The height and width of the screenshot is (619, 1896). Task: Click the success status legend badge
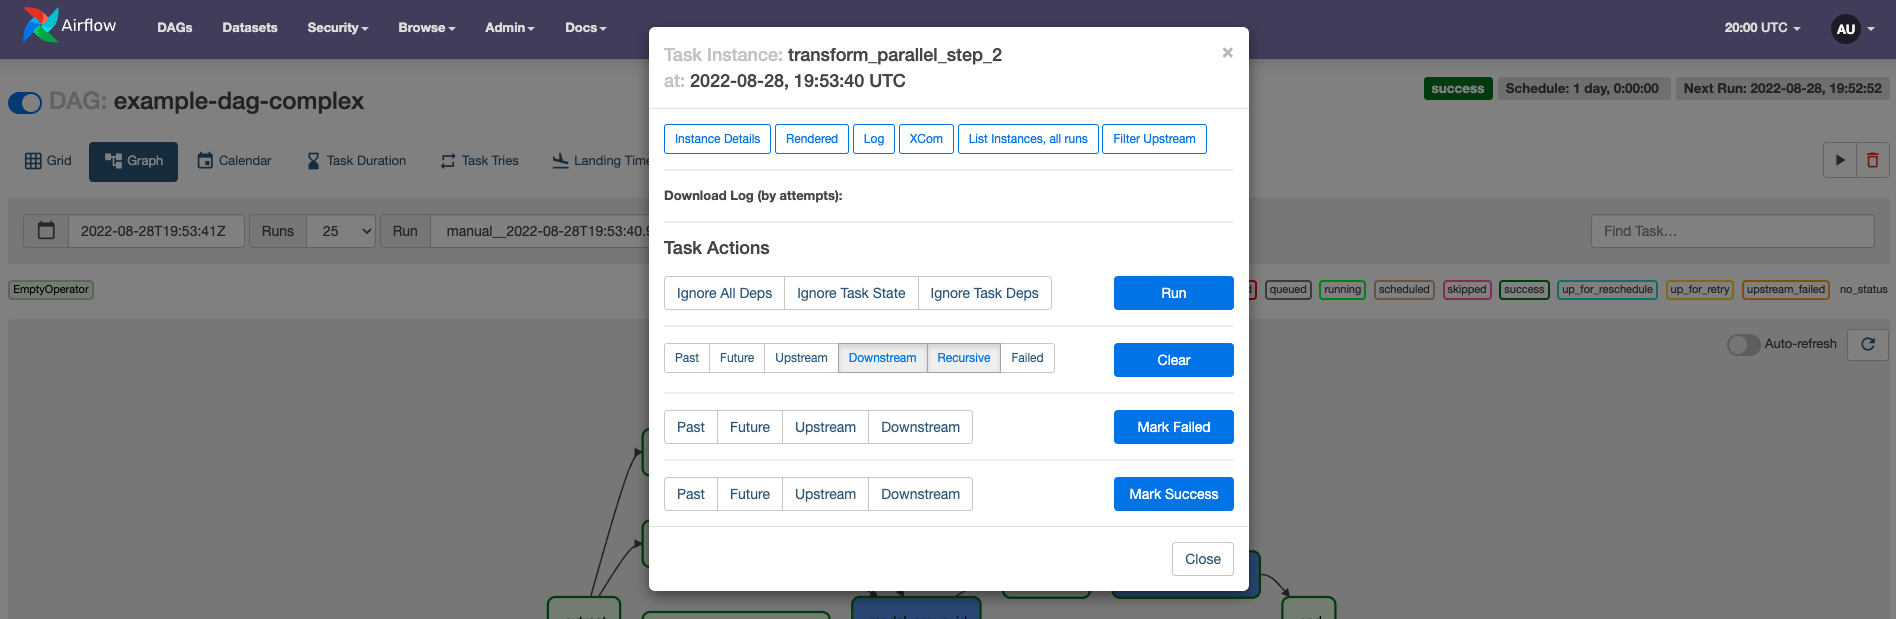tap(1524, 290)
